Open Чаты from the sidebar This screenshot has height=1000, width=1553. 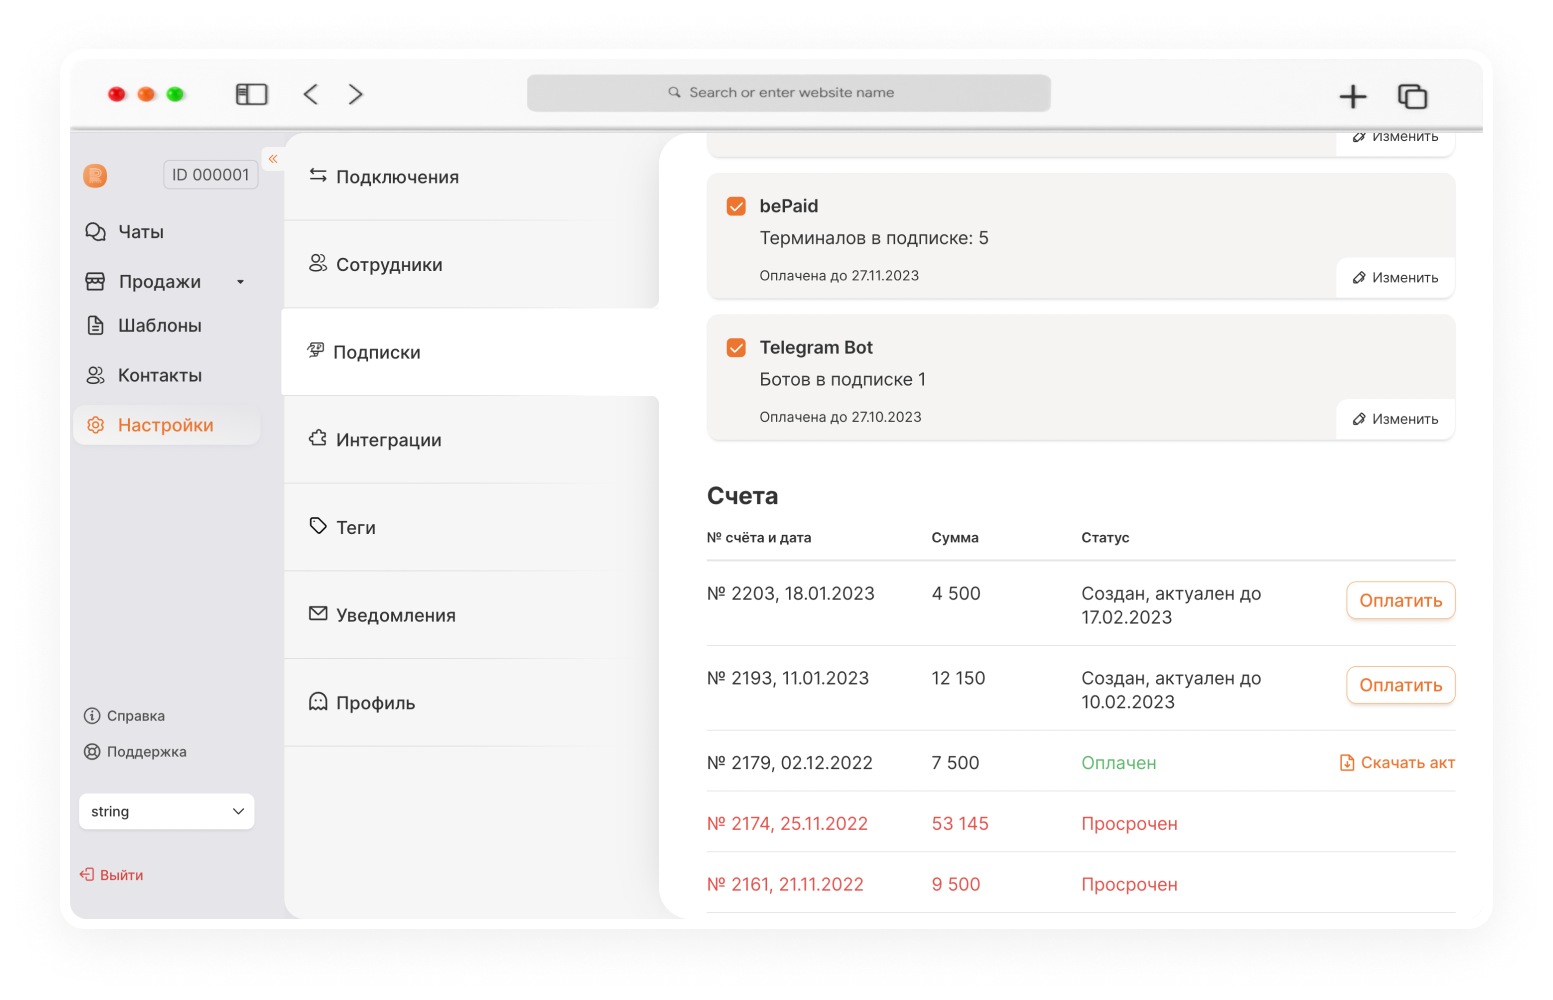click(125, 232)
